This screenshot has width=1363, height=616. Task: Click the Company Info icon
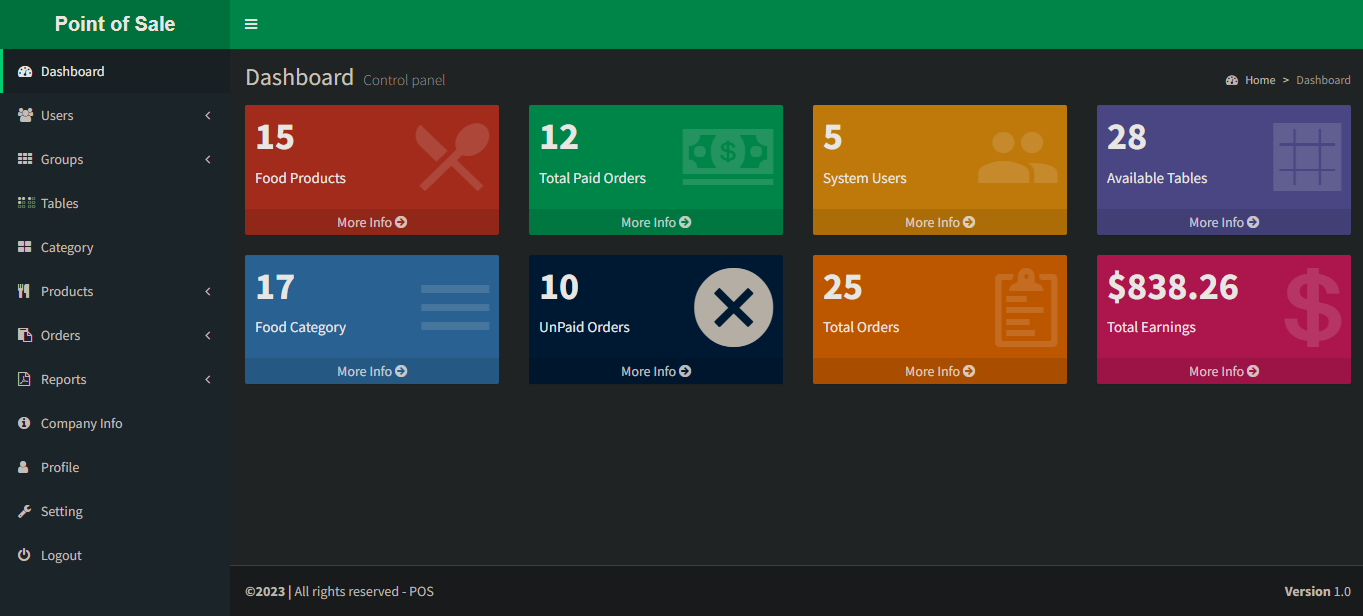click(x=24, y=423)
